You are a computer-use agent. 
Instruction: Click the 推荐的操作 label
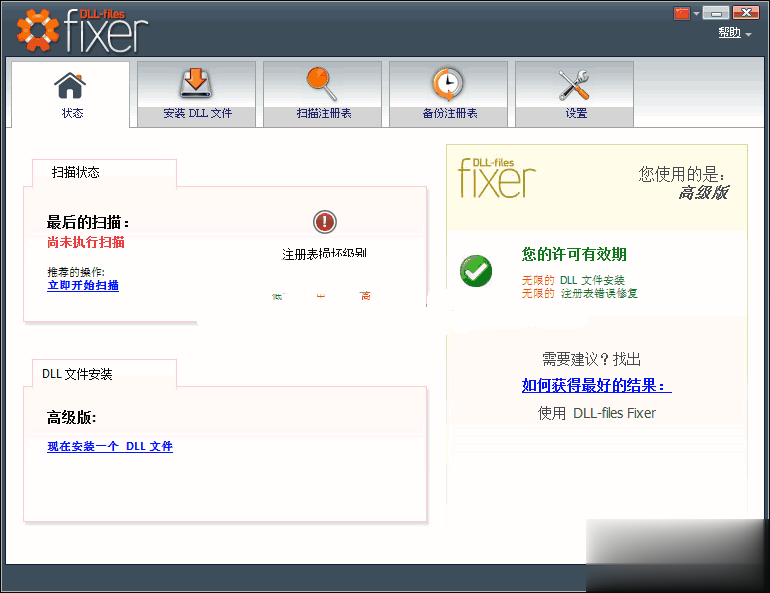coord(76,272)
